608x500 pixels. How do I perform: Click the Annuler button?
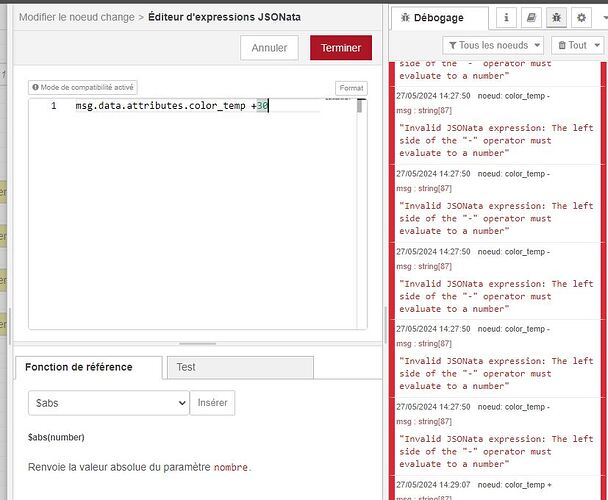(269, 47)
